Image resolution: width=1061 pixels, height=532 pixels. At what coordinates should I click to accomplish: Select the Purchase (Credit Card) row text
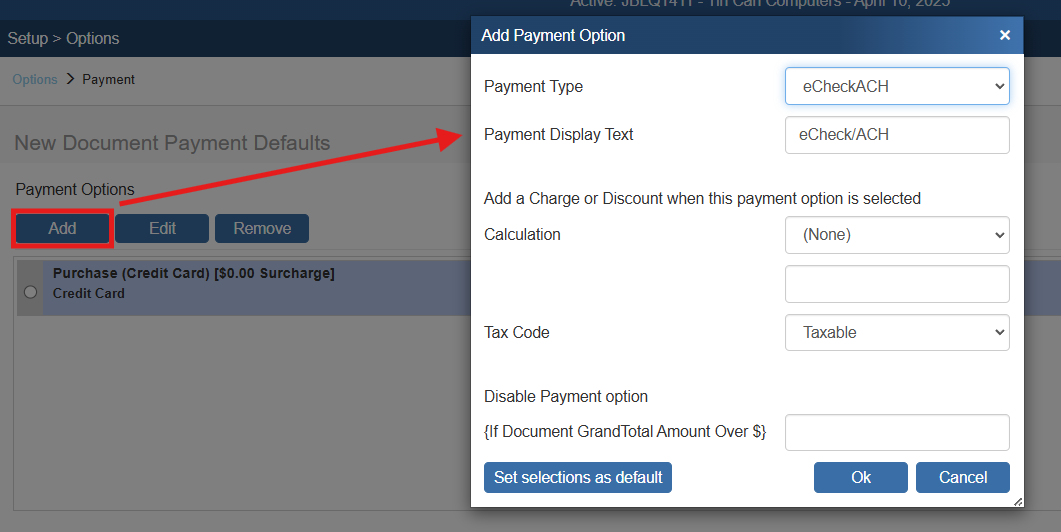193,274
